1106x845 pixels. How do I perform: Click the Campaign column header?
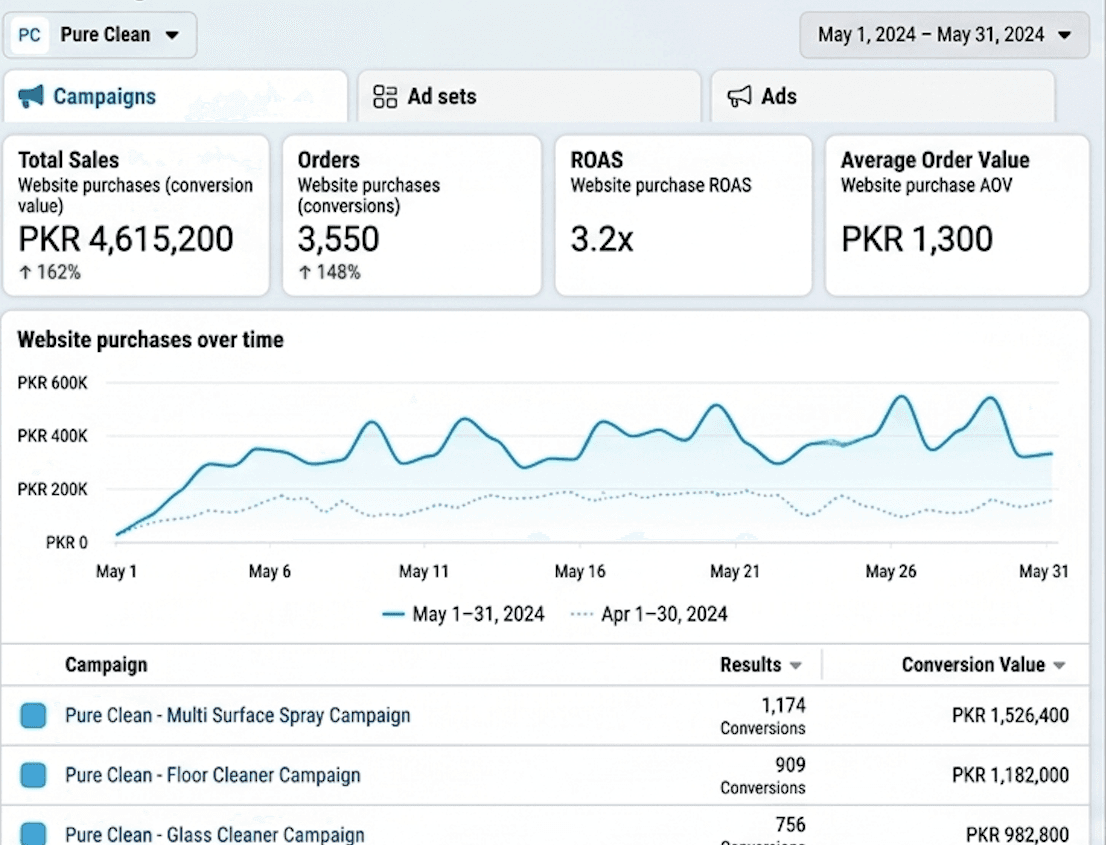[106, 665]
